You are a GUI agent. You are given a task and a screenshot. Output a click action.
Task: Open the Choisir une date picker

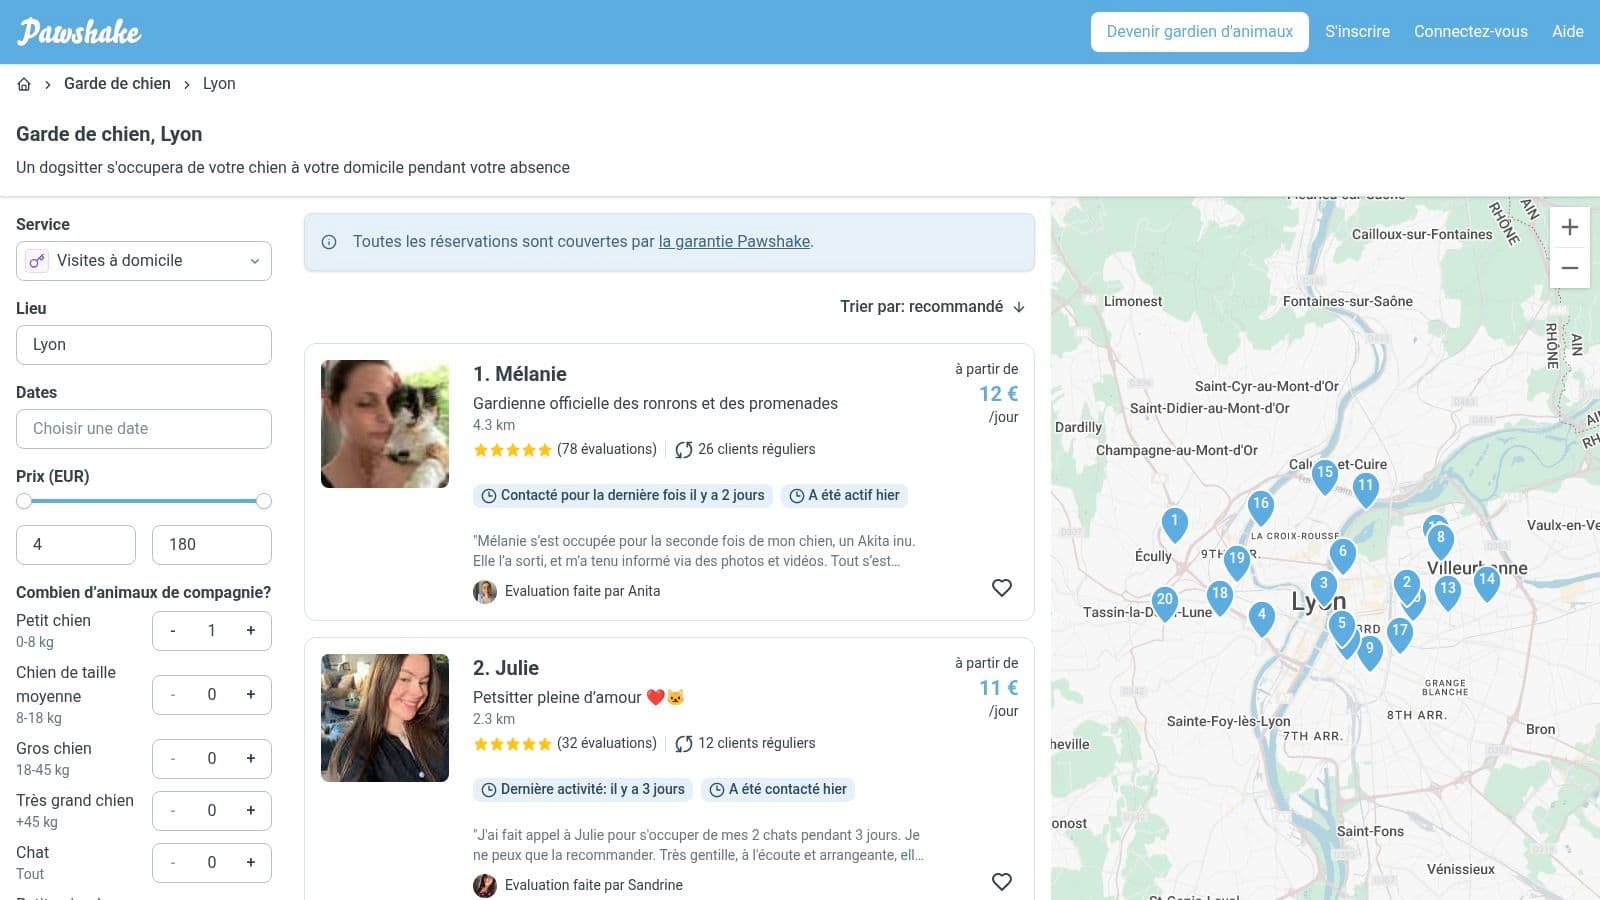(144, 429)
